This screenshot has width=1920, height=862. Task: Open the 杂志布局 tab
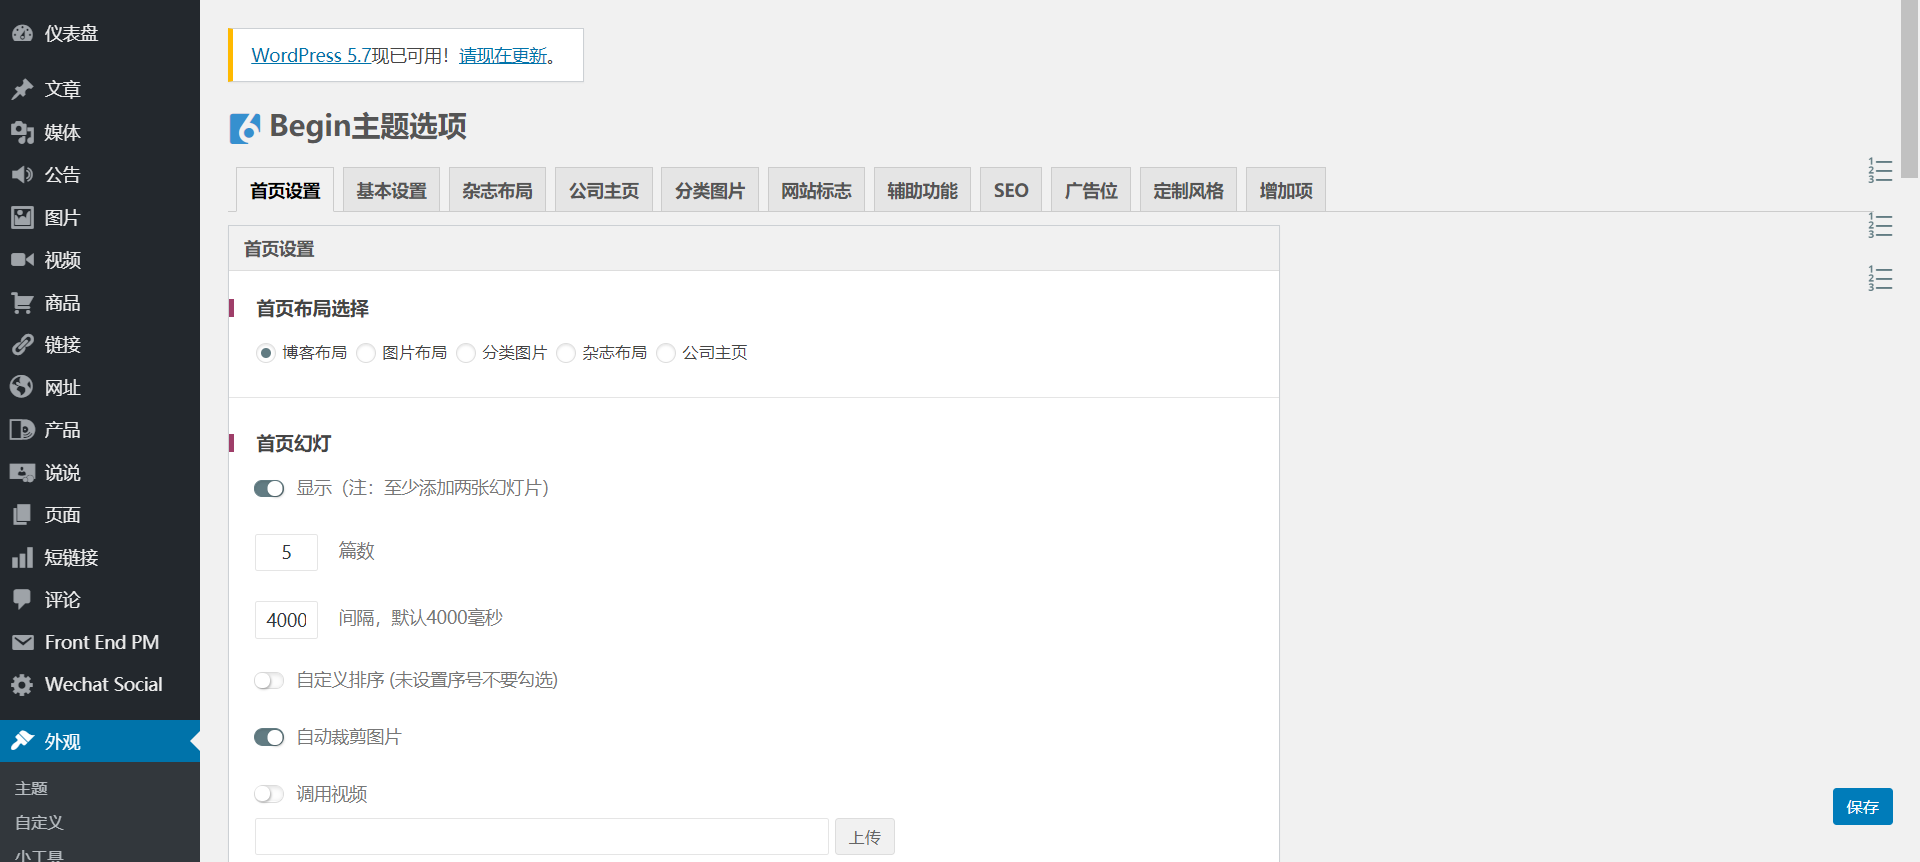click(497, 190)
